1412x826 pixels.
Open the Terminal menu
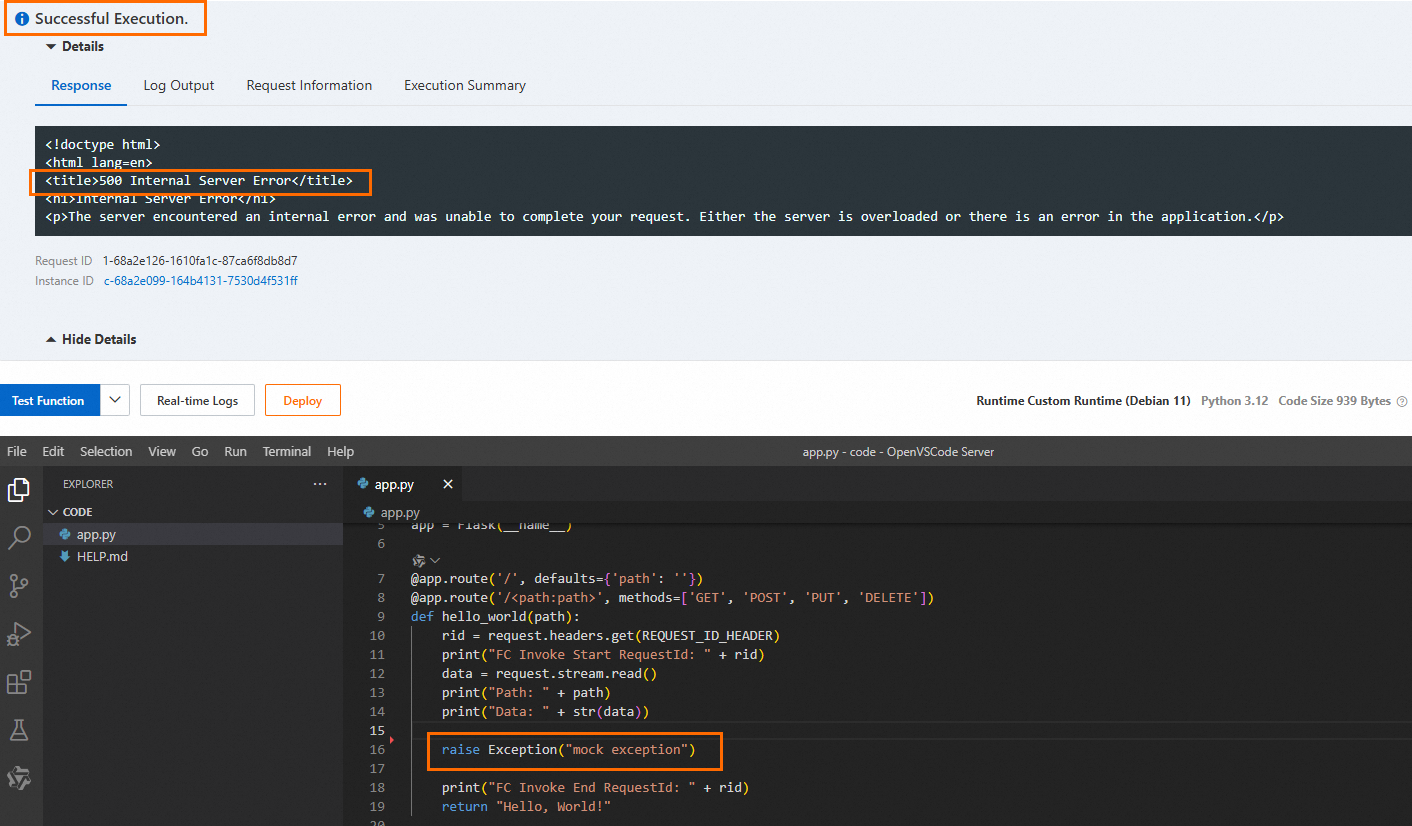click(287, 452)
